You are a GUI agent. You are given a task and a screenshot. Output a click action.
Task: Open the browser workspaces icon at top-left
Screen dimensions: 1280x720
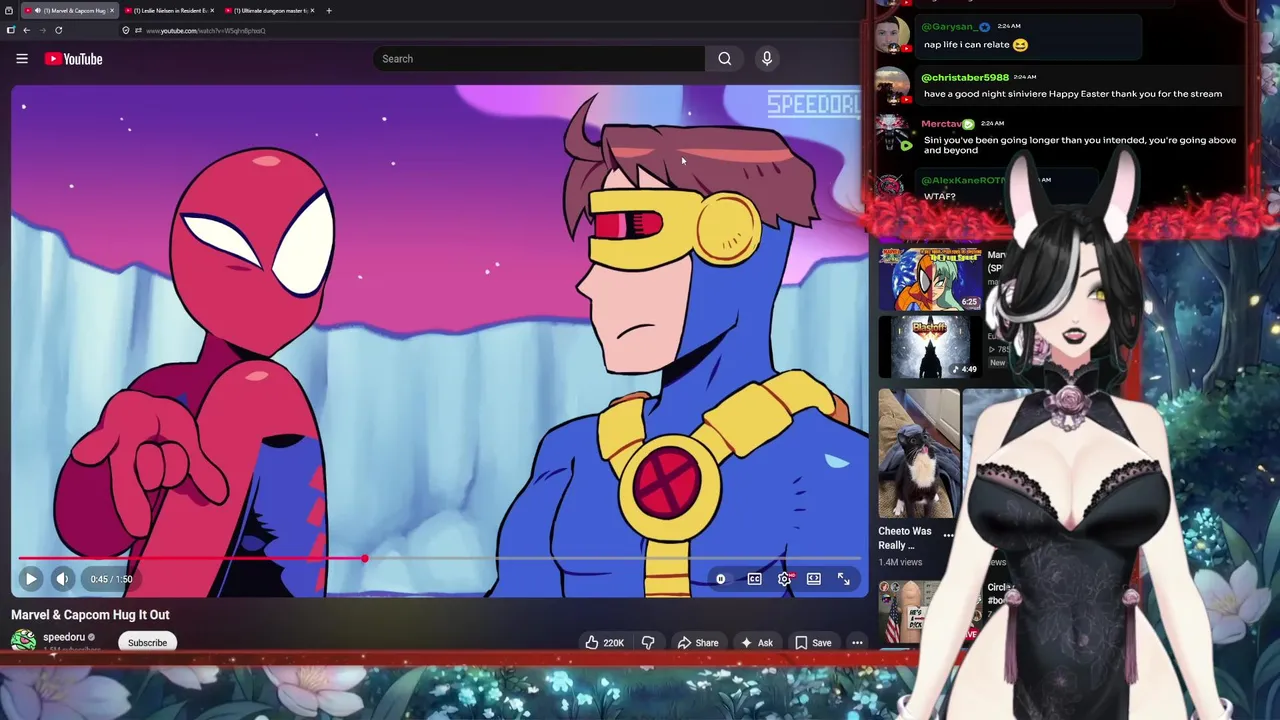[9, 10]
